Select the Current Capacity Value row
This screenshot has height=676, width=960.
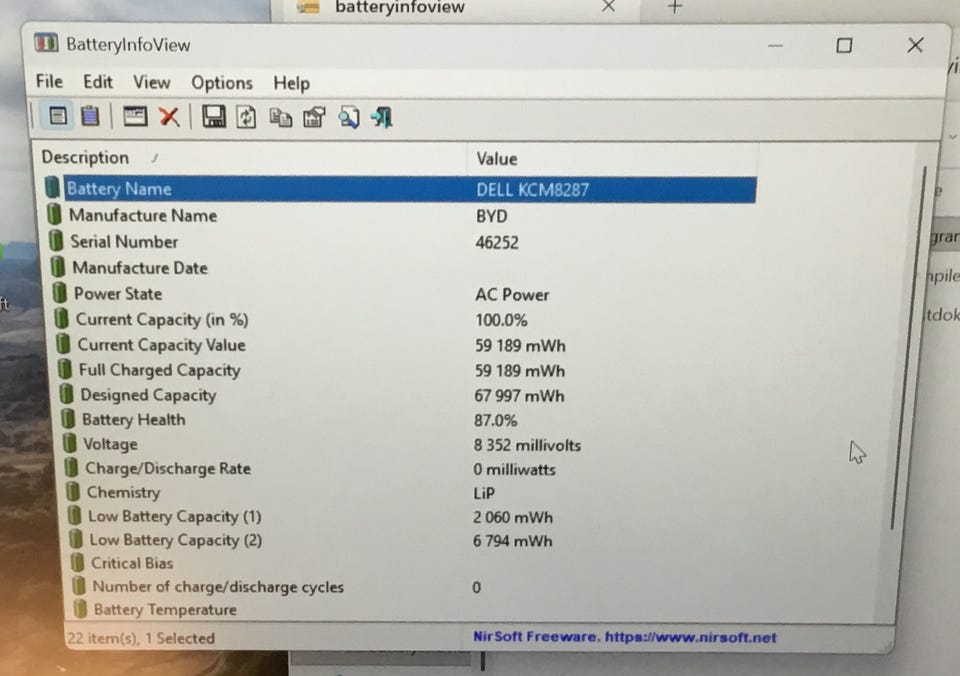(407, 345)
